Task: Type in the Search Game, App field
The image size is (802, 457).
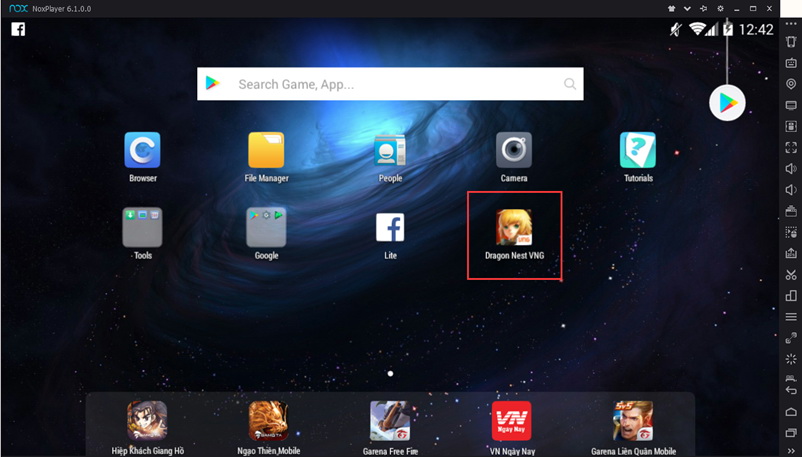Action: (390, 84)
